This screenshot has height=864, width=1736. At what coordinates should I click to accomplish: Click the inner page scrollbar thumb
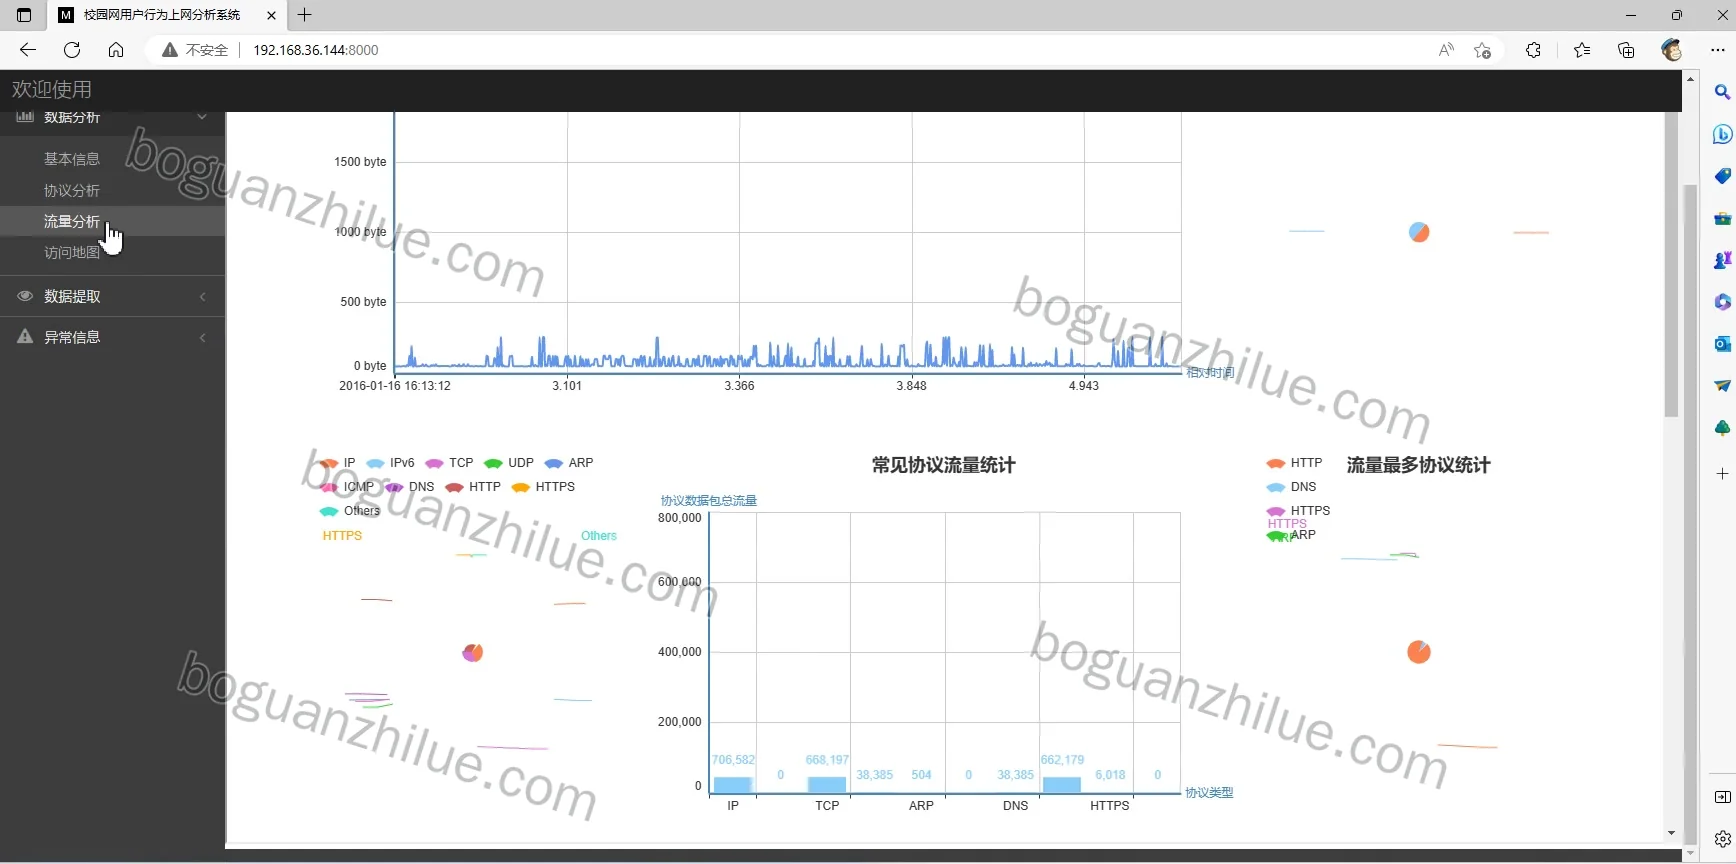coord(1671,265)
